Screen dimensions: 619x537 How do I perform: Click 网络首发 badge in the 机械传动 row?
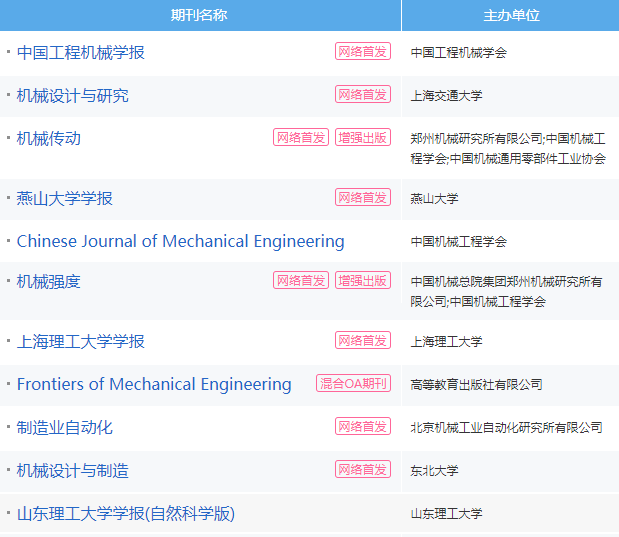point(301,137)
